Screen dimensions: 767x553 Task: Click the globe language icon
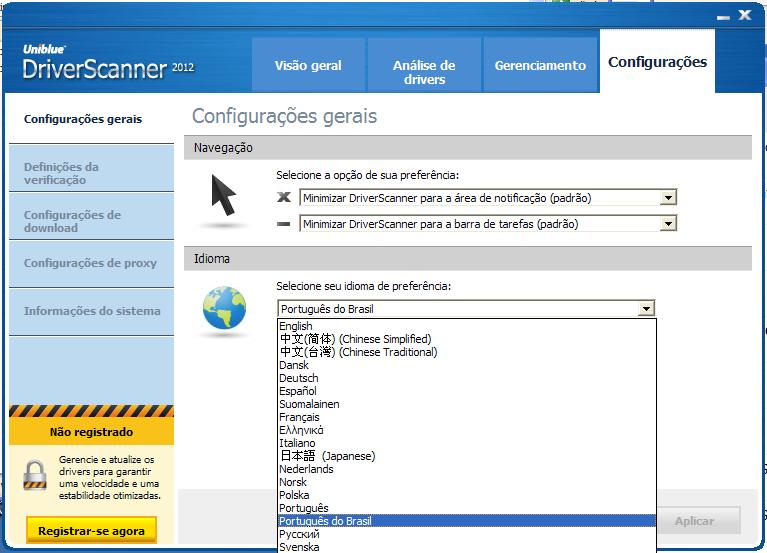pos(225,308)
